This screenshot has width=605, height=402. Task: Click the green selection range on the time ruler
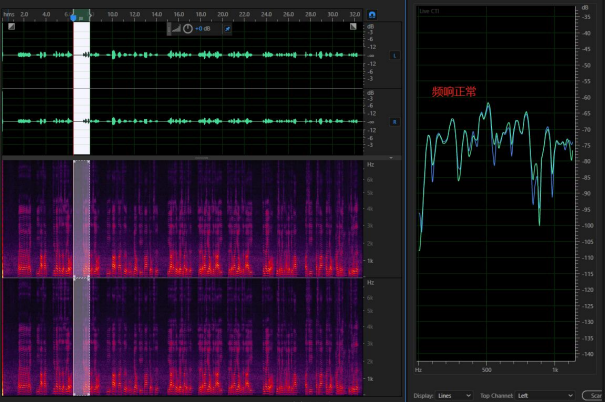click(x=82, y=15)
